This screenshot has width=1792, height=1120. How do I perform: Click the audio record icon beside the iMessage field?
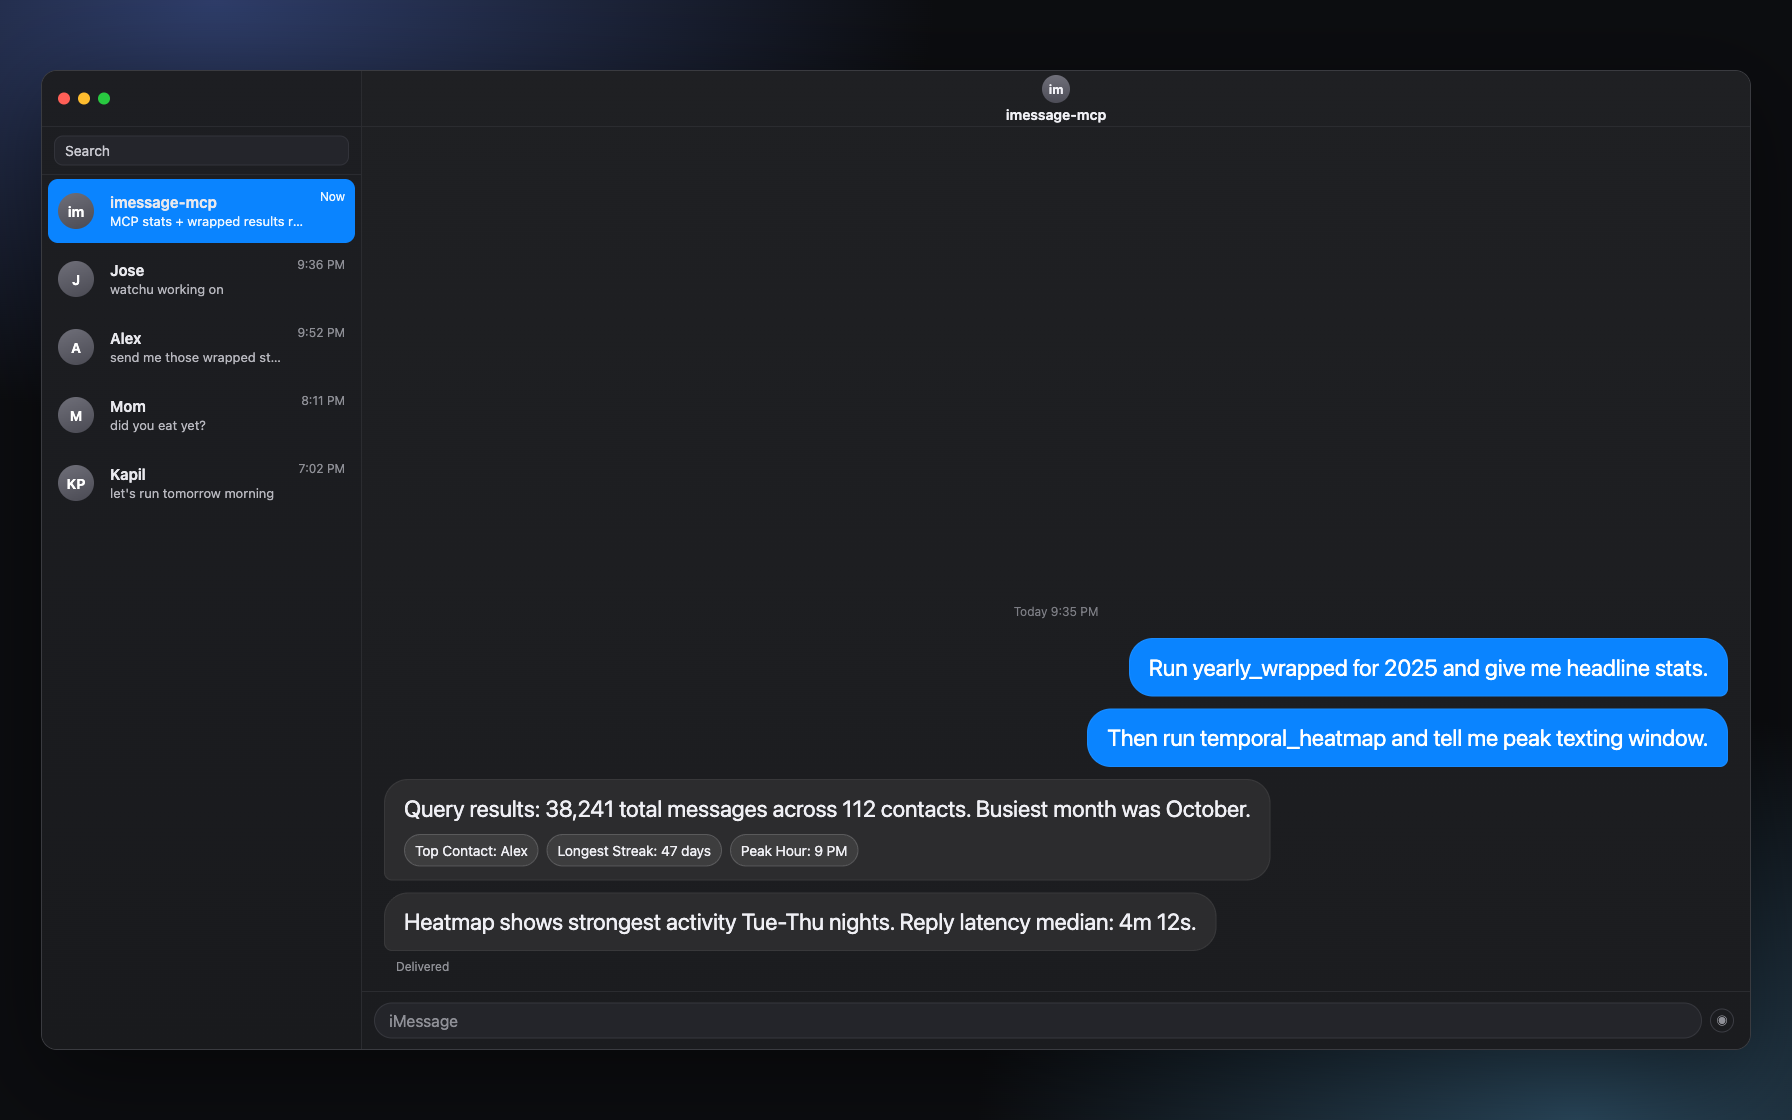(1722, 1020)
